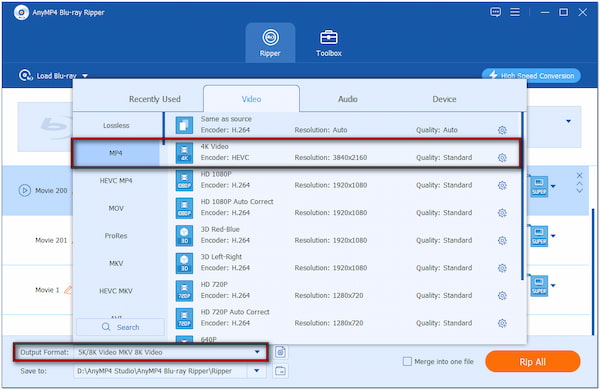Expand the disc title dropdown arrow at top right

569,121
